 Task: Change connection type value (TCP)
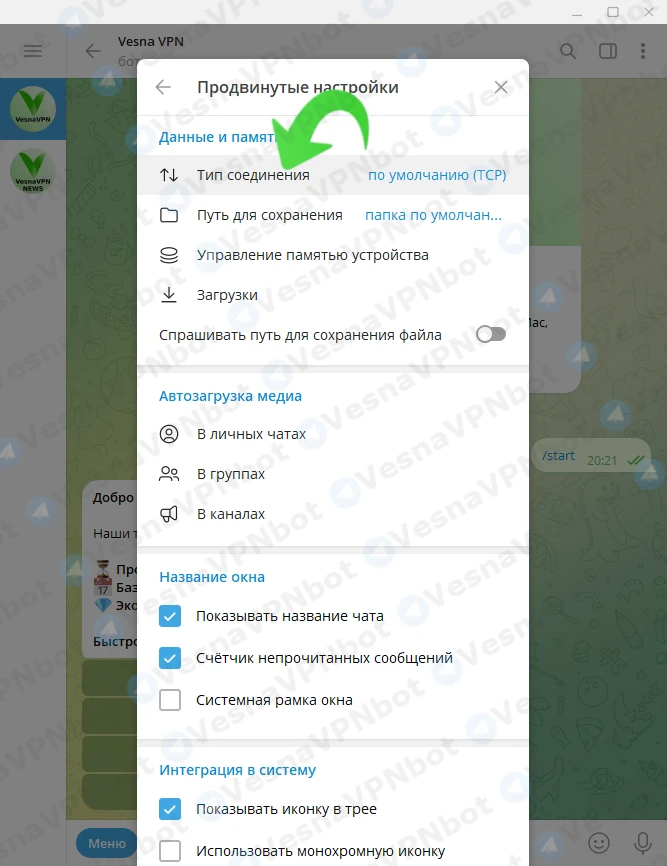coord(437,175)
